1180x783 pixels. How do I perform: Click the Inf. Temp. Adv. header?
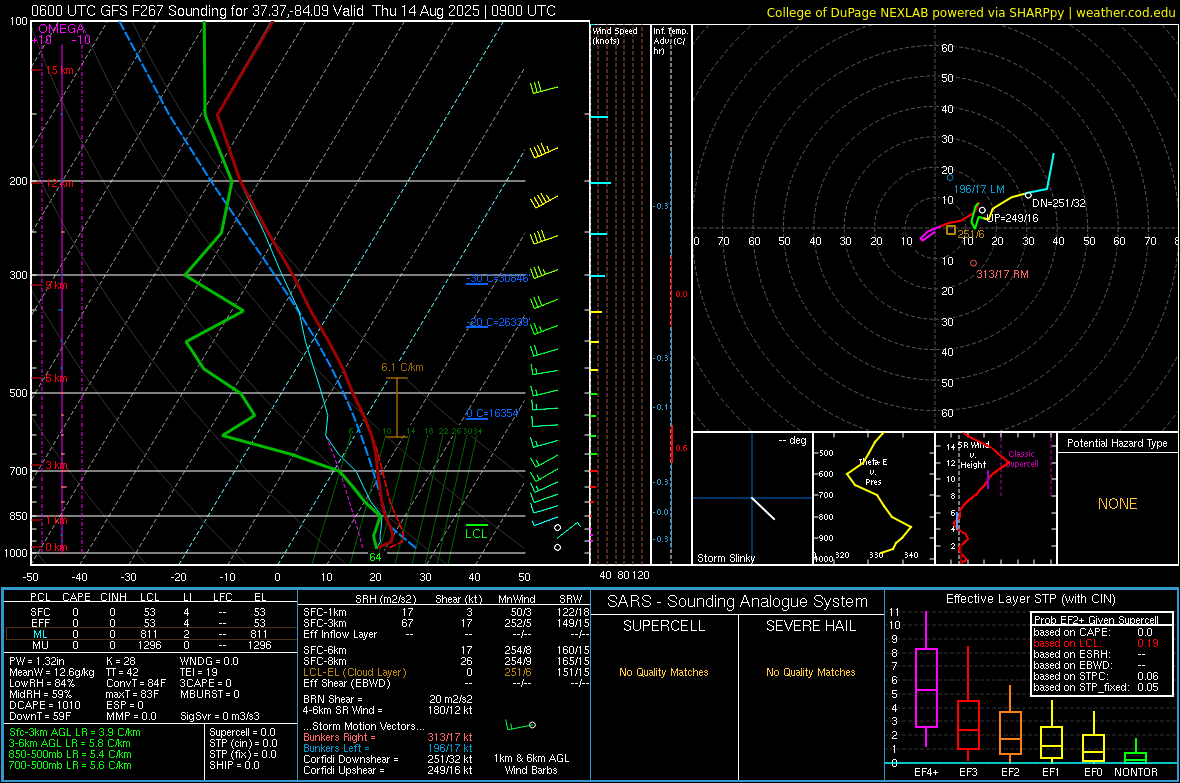[670, 41]
